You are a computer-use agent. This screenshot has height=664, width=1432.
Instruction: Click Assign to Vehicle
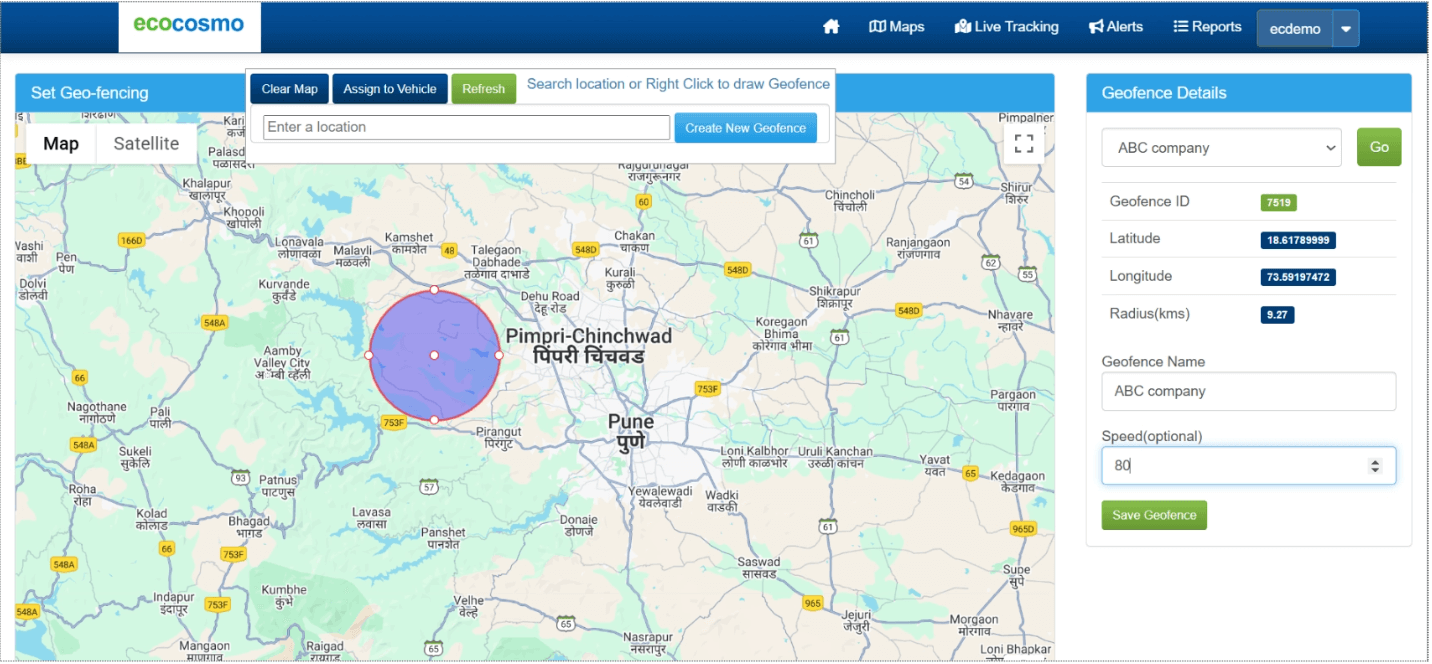(389, 88)
